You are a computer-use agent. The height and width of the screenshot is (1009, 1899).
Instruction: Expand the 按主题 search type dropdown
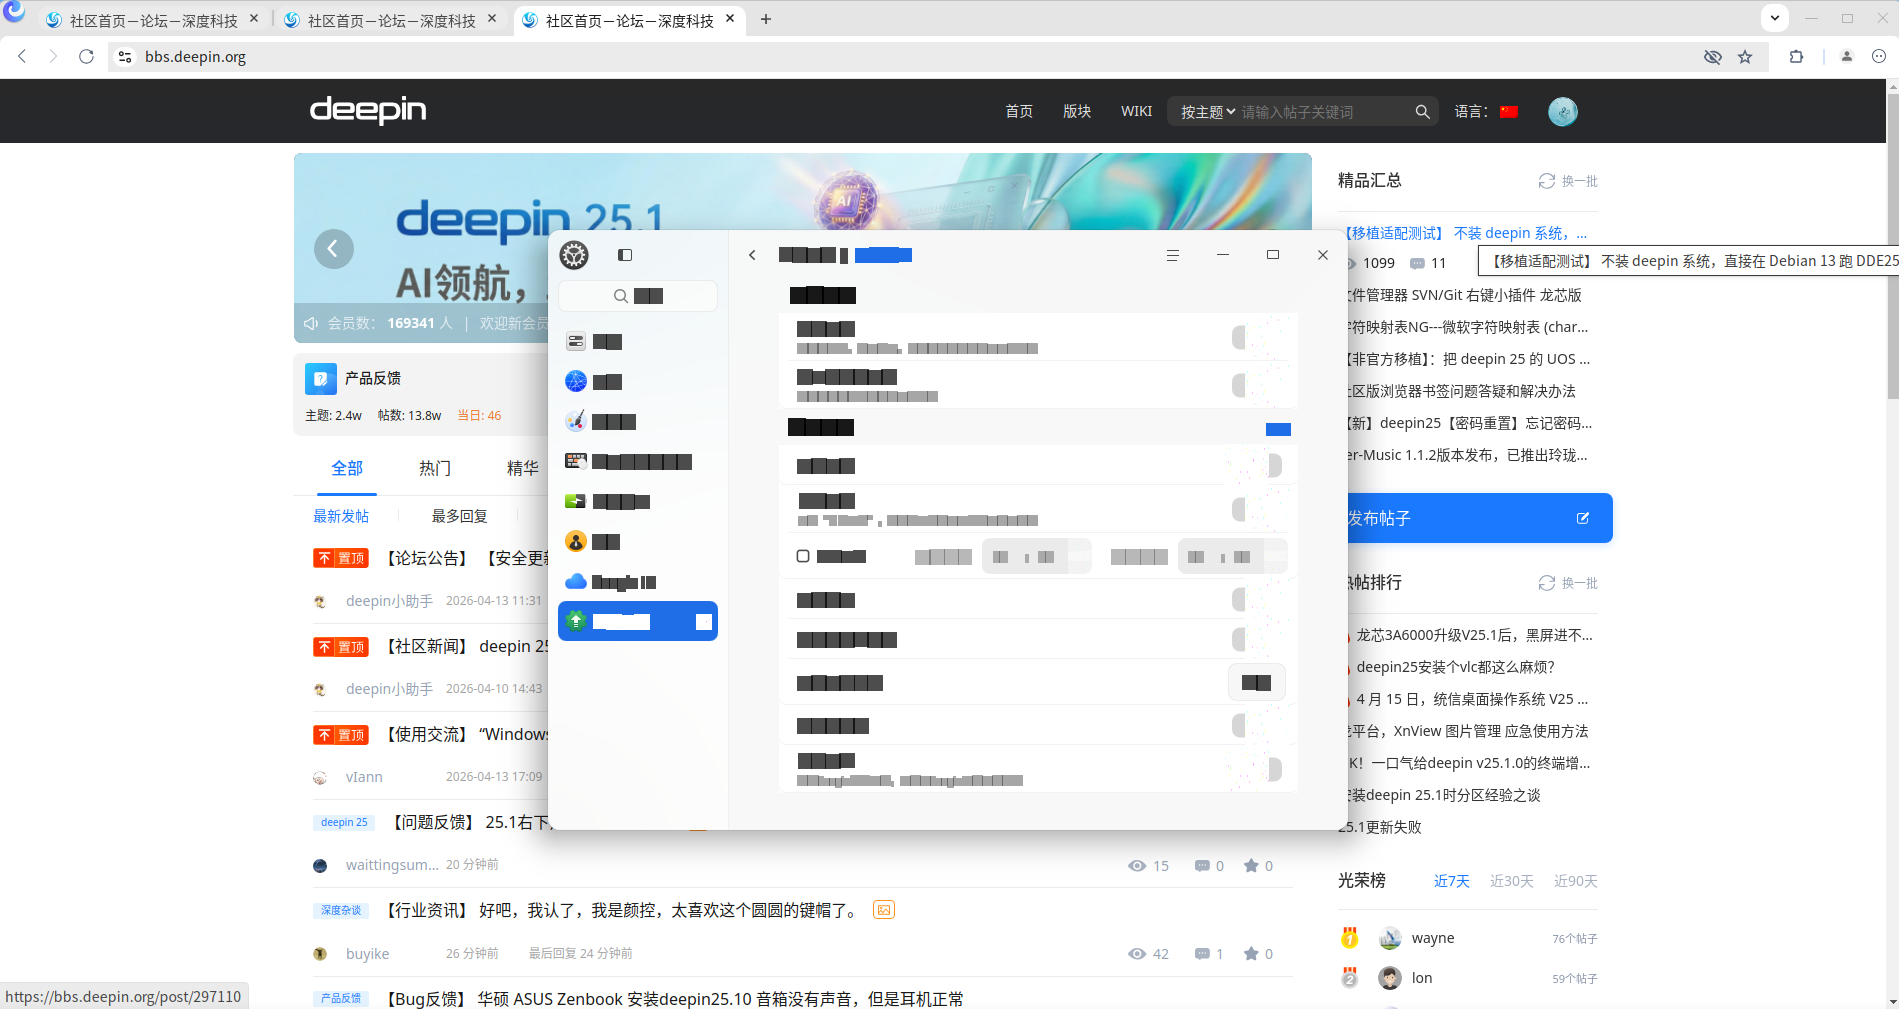coord(1208,112)
